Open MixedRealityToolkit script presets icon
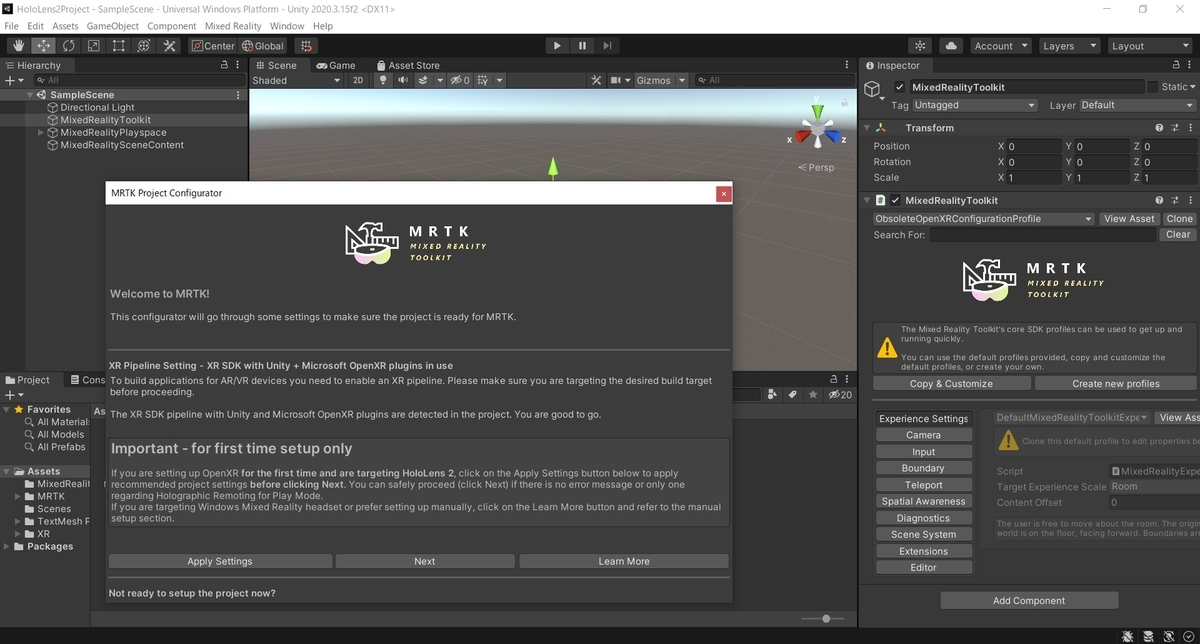Viewport: 1200px width, 644px height. click(1175, 200)
